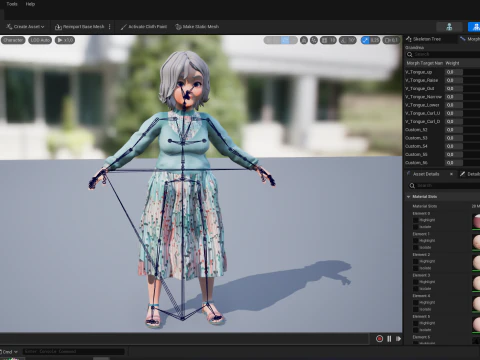Click the Make Static Mesh icon

[x=178, y=27]
